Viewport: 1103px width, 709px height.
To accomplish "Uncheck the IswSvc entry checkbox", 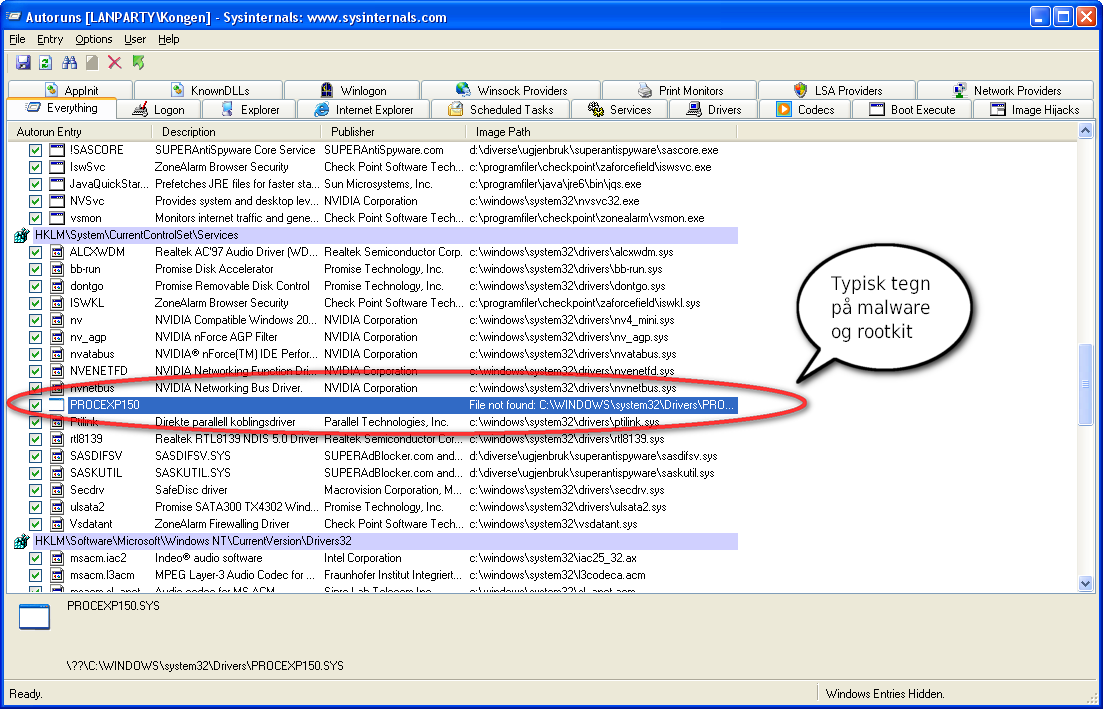I will [35, 167].
